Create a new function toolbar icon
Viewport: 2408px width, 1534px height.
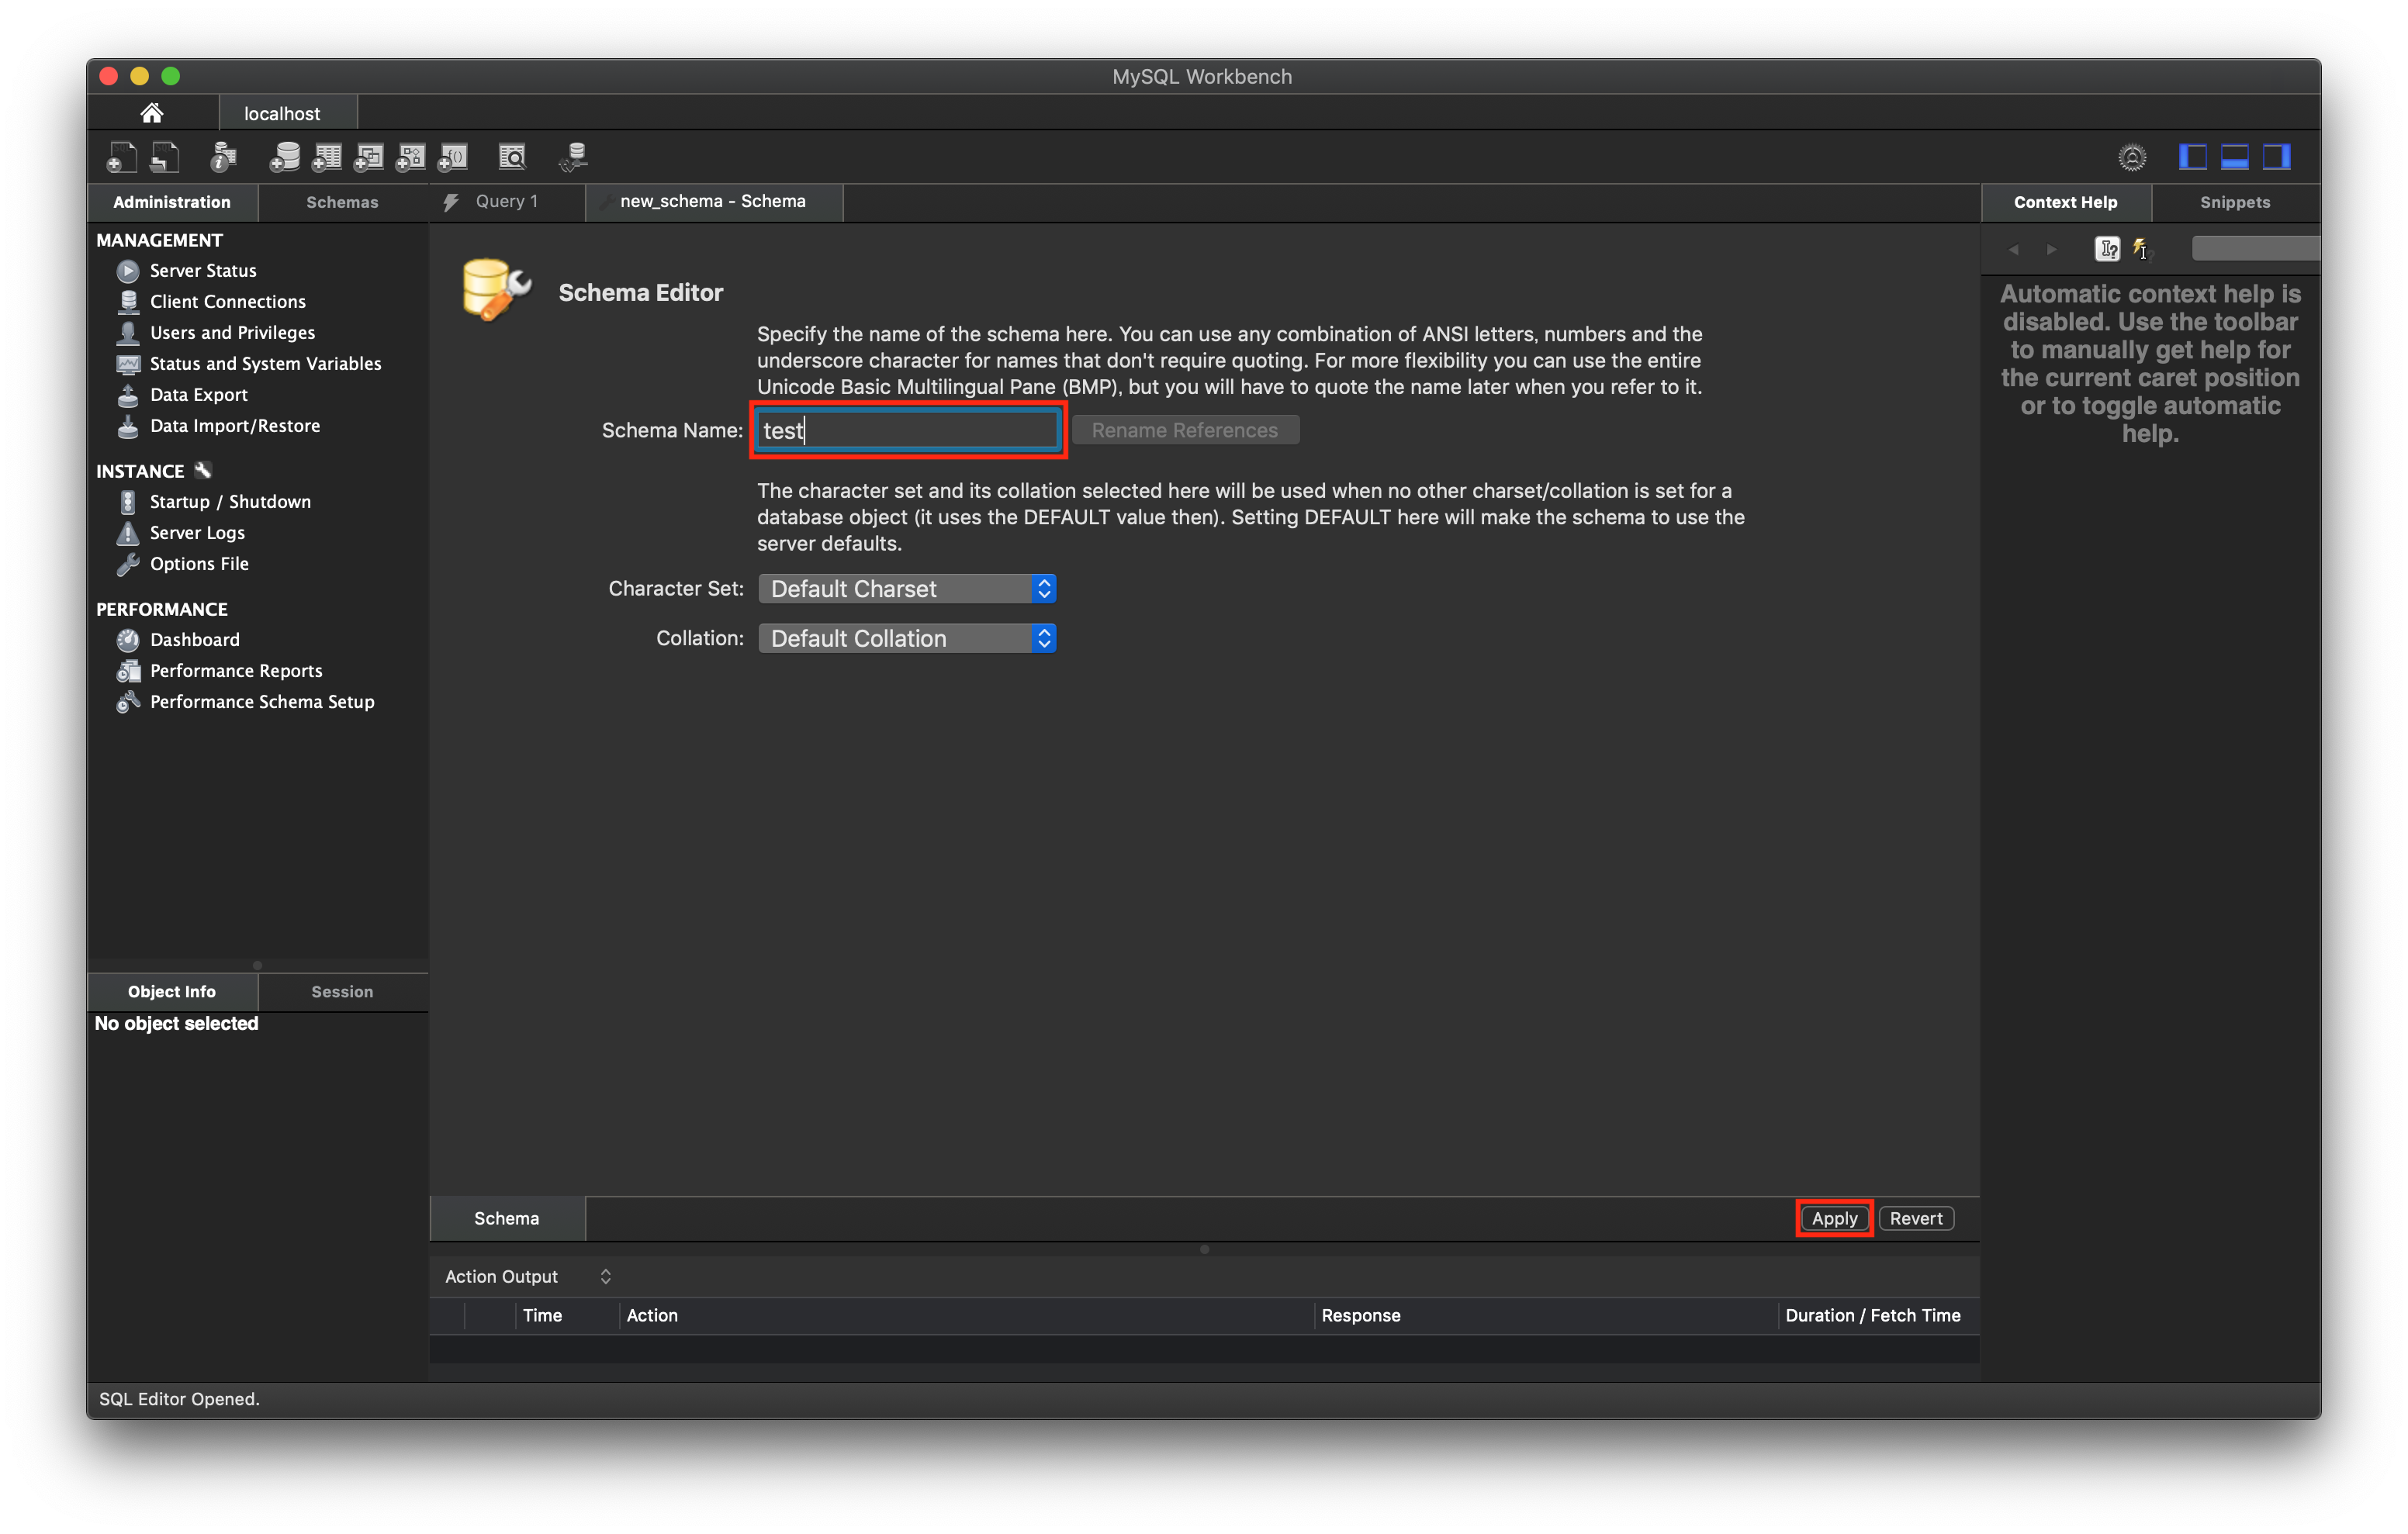[453, 157]
